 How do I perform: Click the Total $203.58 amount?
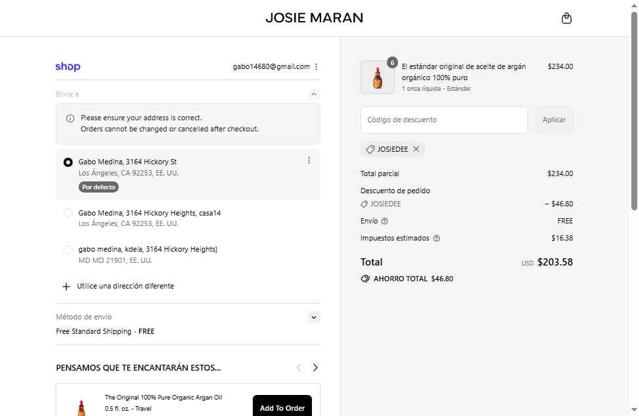pos(555,262)
